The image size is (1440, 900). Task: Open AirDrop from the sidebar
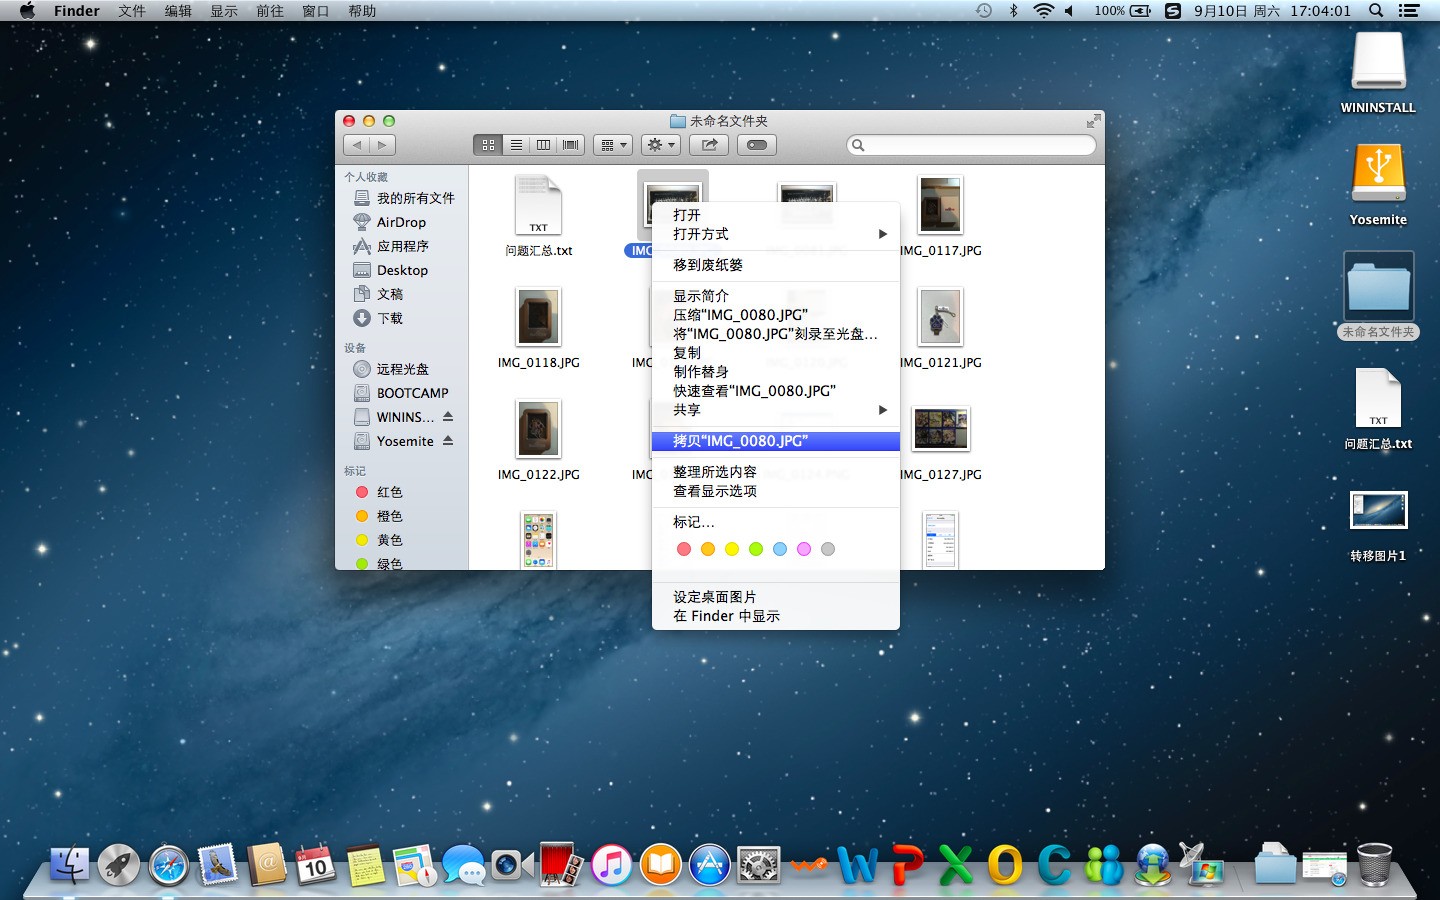tap(401, 222)
